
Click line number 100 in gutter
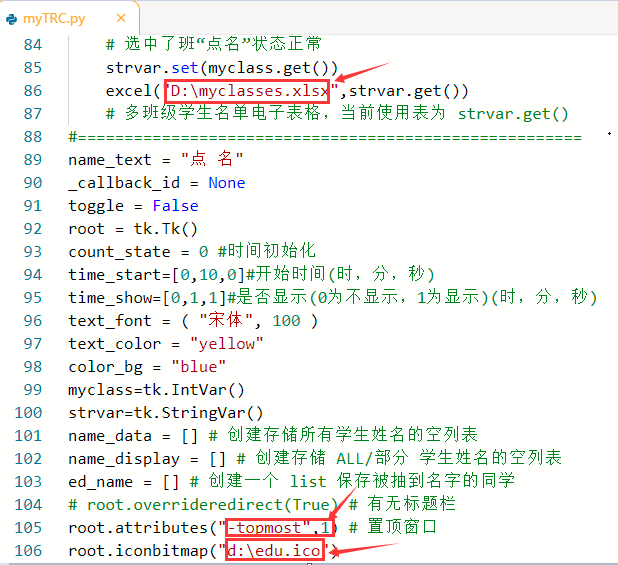(28, 413)
